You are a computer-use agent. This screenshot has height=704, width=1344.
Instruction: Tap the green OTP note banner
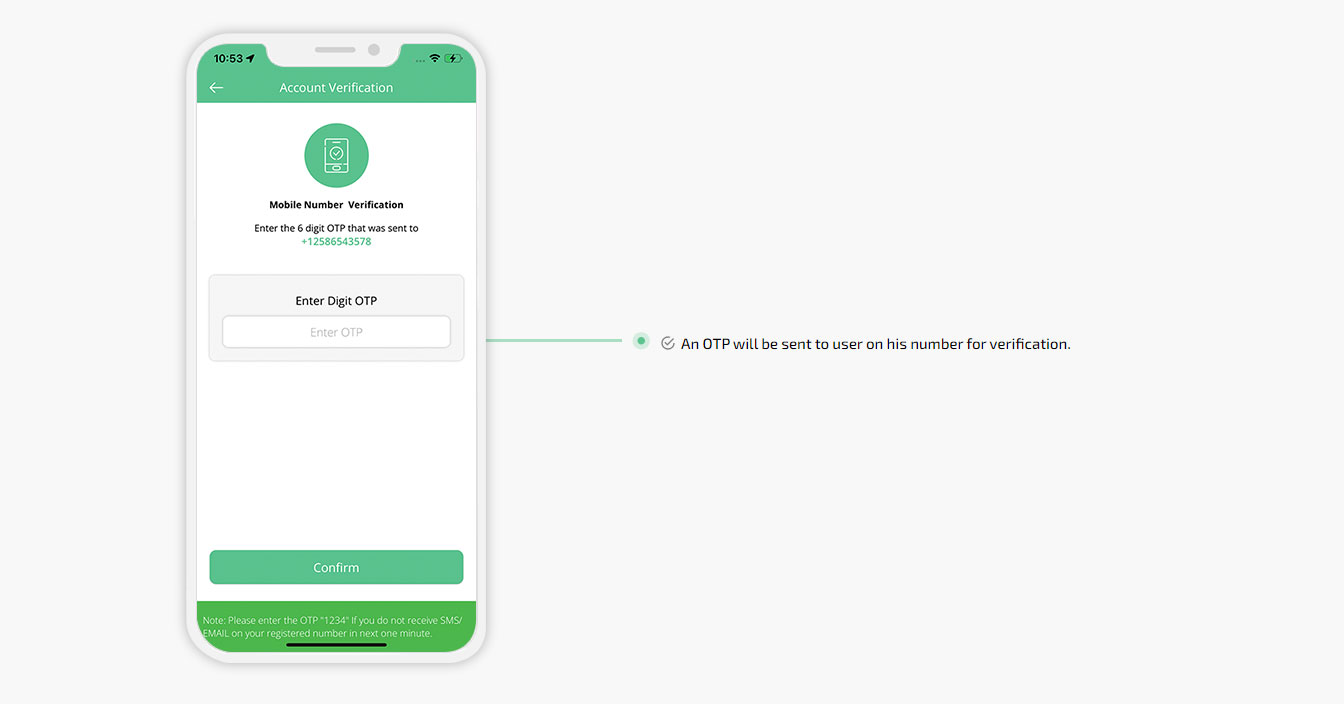[336, 627]
